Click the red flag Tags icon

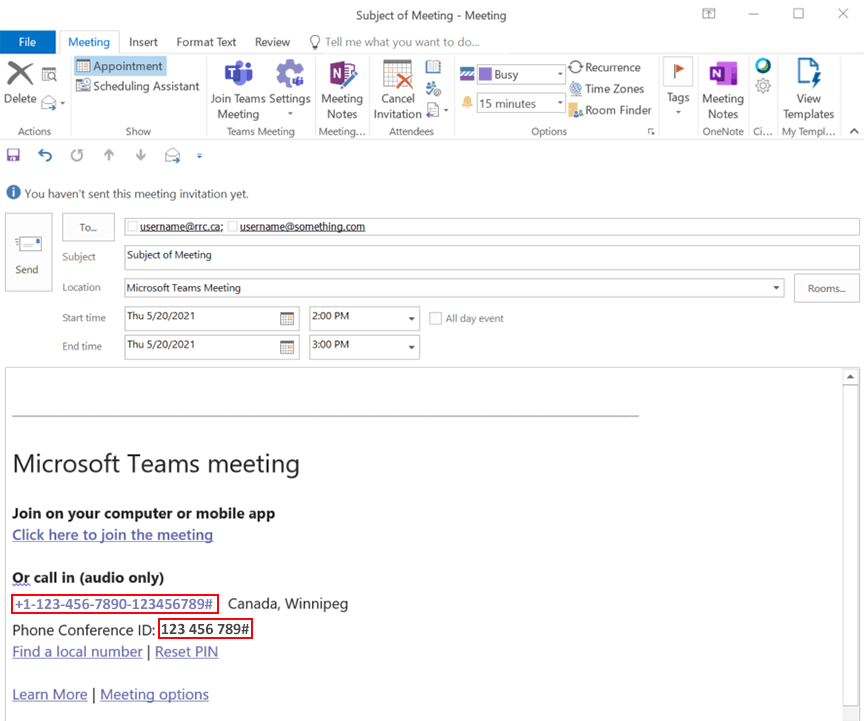click(x=678, y=71)
